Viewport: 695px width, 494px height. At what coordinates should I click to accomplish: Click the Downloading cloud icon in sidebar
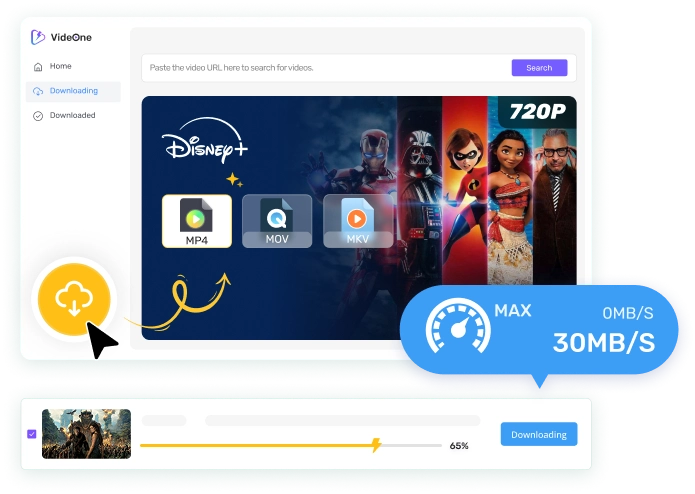tap(38, 91)
